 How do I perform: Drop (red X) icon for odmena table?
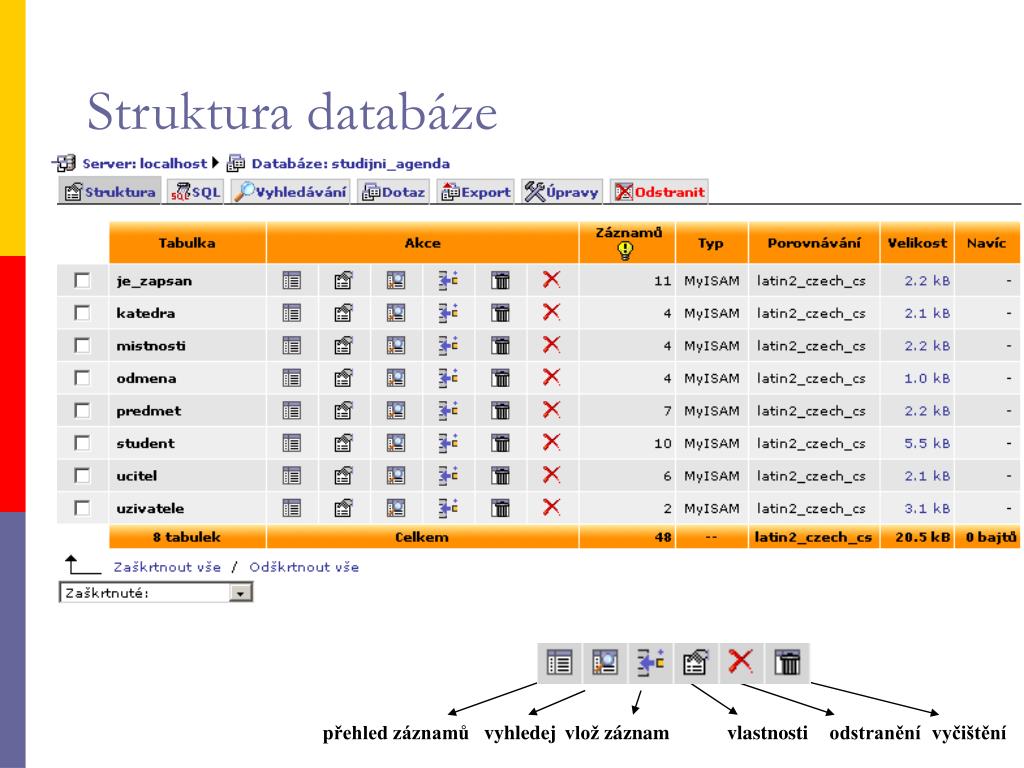(x=552, y=377)
